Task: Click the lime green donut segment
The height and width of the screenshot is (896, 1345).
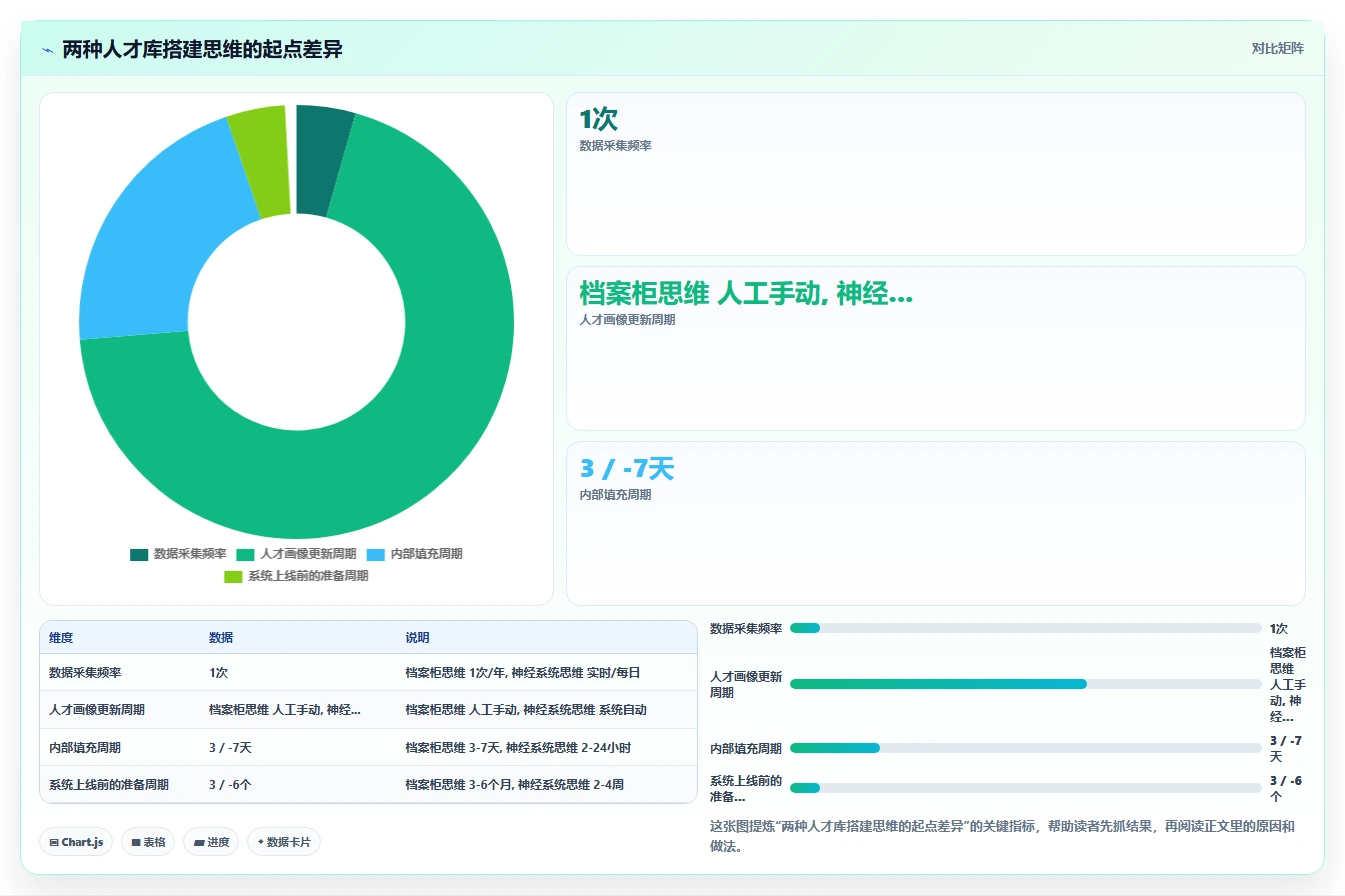Action: click(x=262, y=160)
